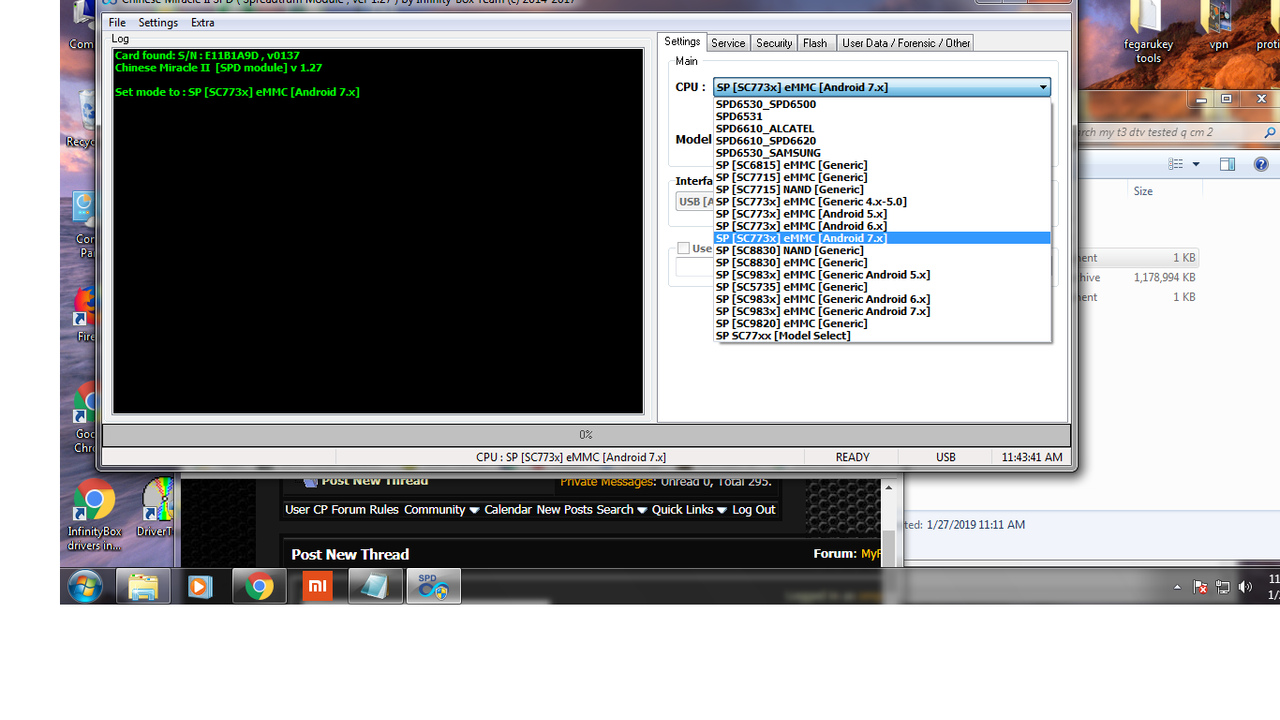Open User Data / Forensic / Other tab
Image resolution: width=1280 pixels, height=720 pixels.
coord(906,43)
